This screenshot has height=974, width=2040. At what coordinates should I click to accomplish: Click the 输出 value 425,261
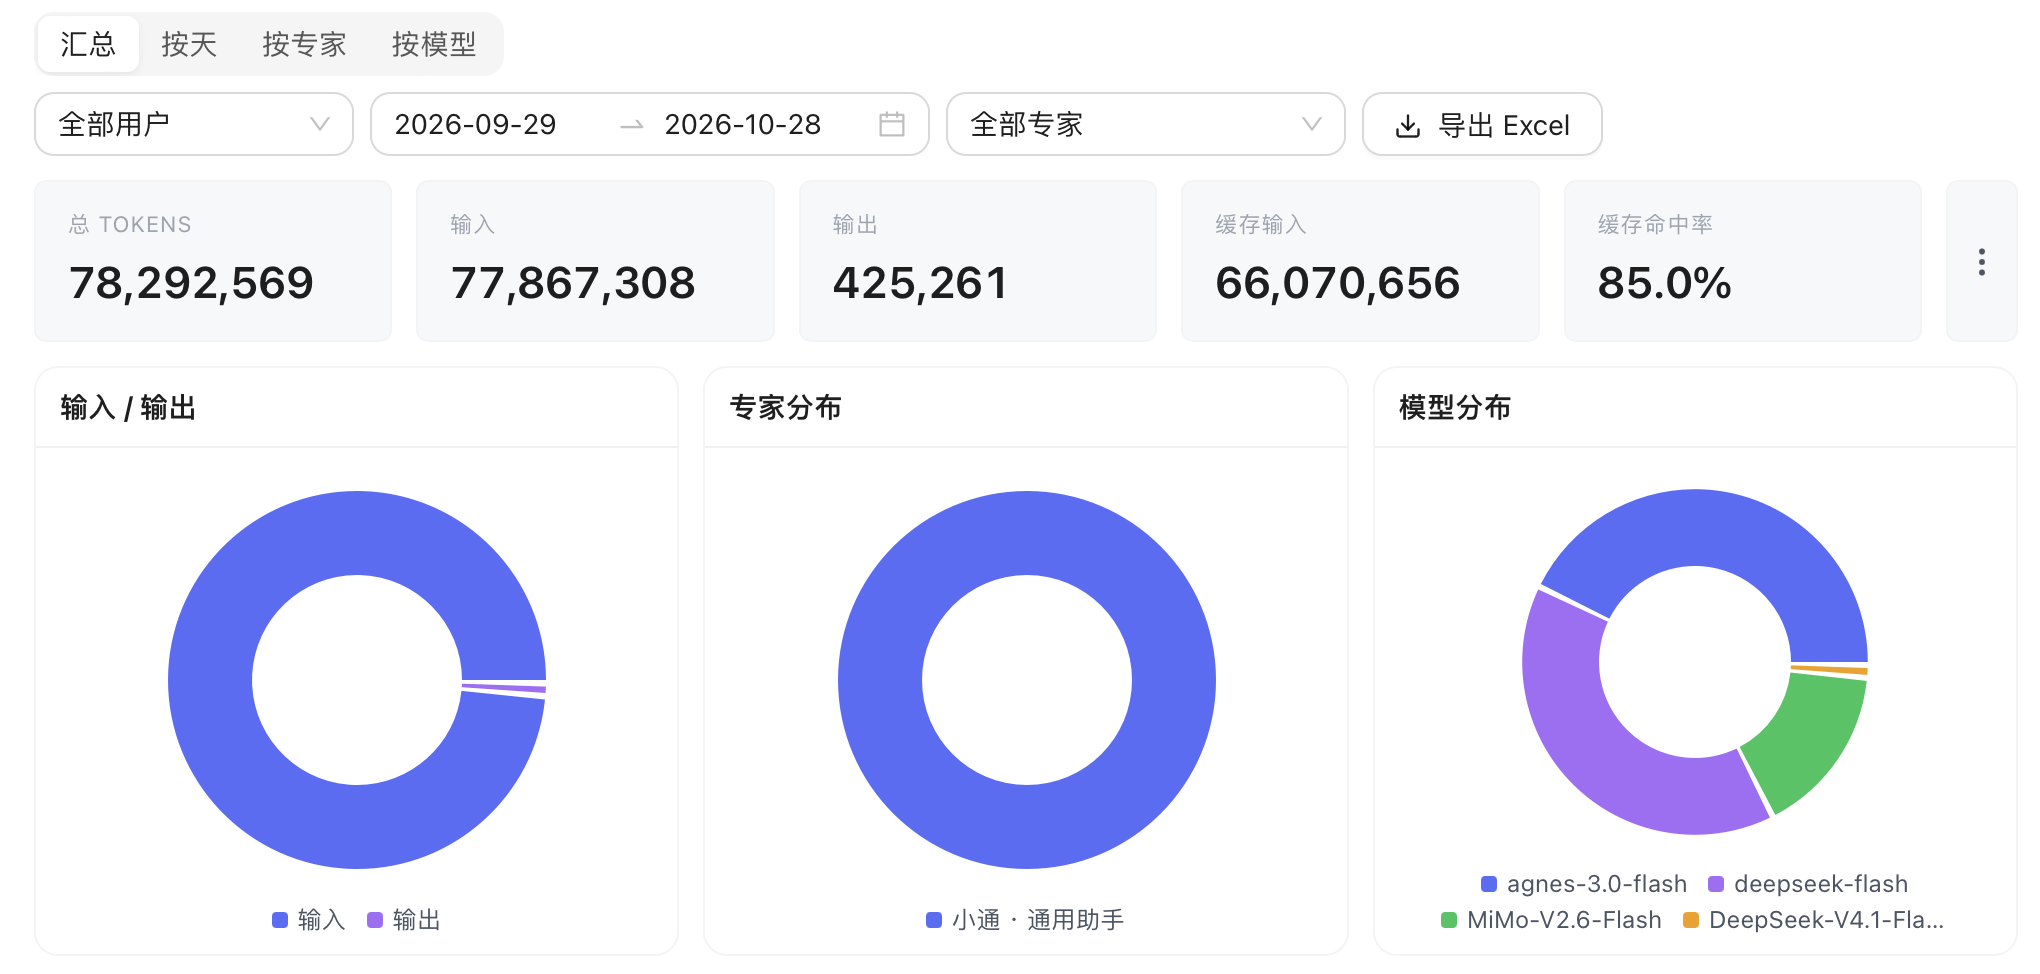tap(920, 283)
